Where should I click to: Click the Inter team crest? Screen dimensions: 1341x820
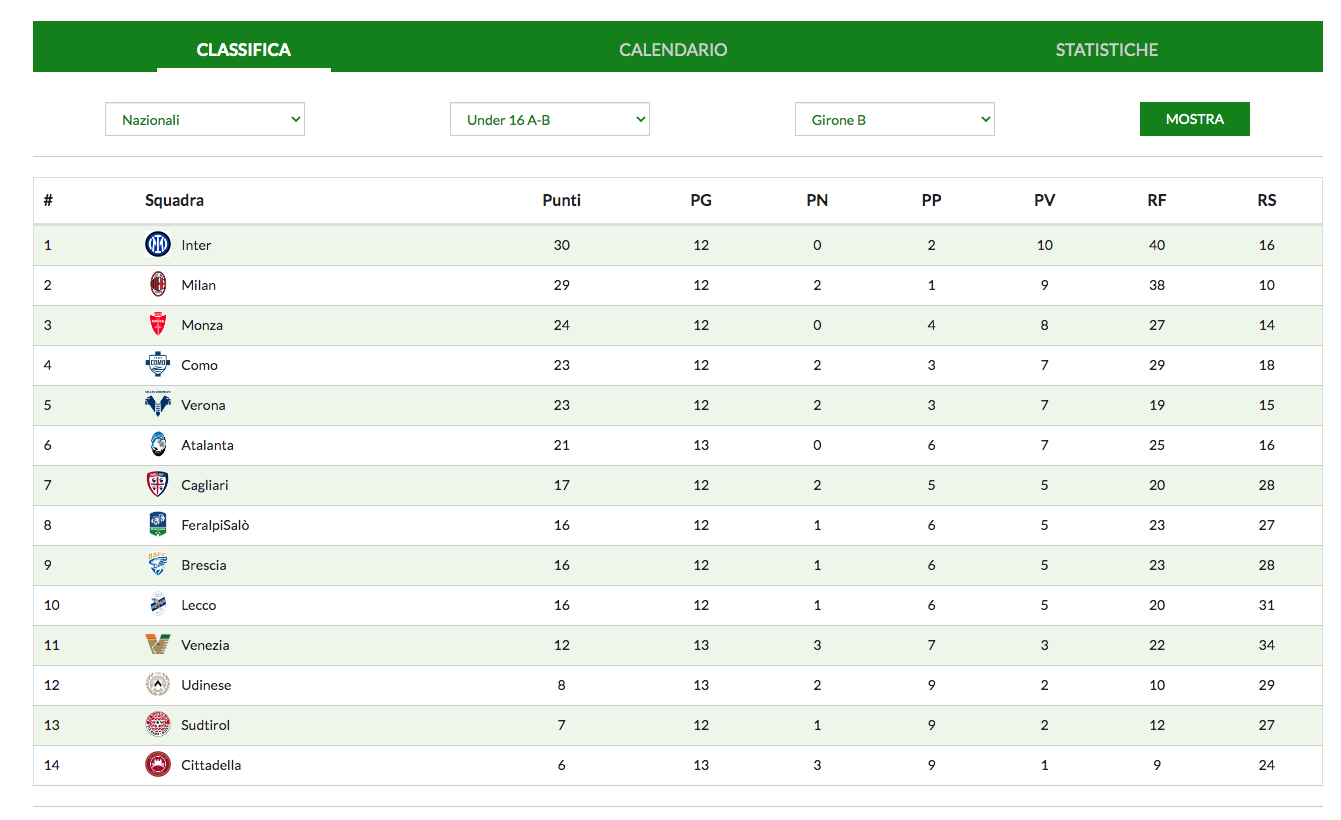[158, 244]
